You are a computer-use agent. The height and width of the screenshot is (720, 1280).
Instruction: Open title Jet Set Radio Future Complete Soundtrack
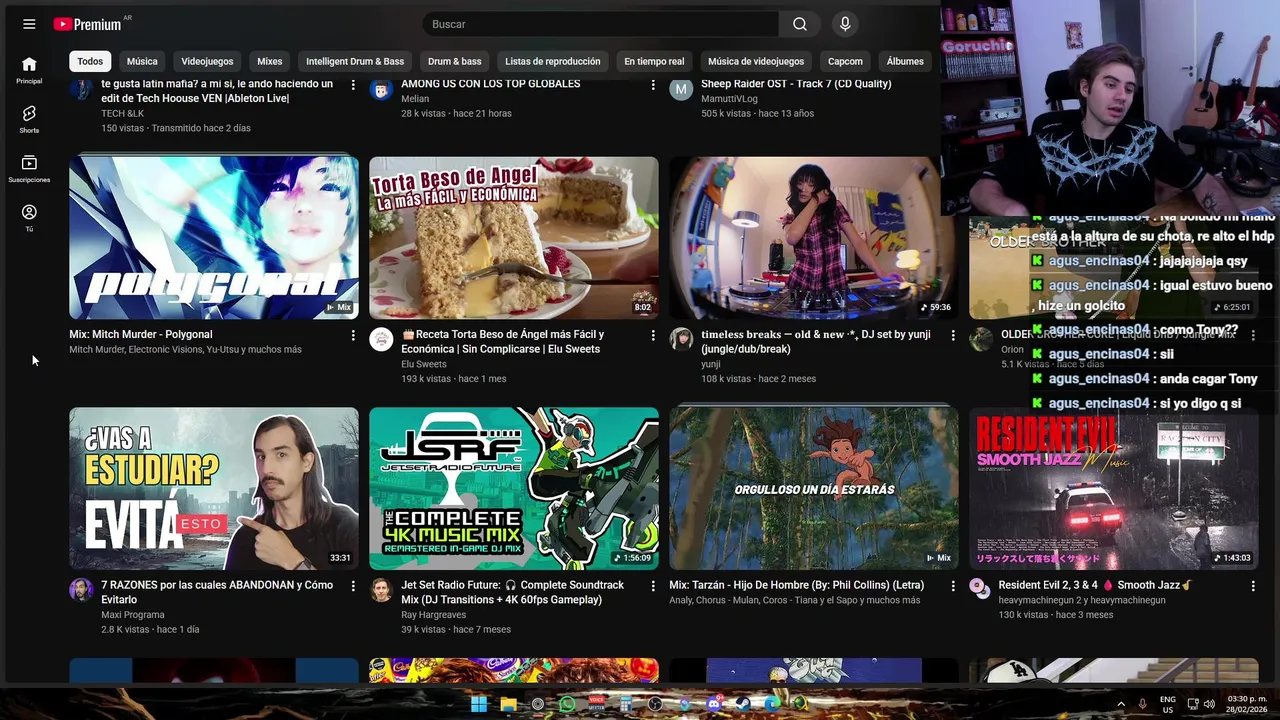[x=512, y=592]
